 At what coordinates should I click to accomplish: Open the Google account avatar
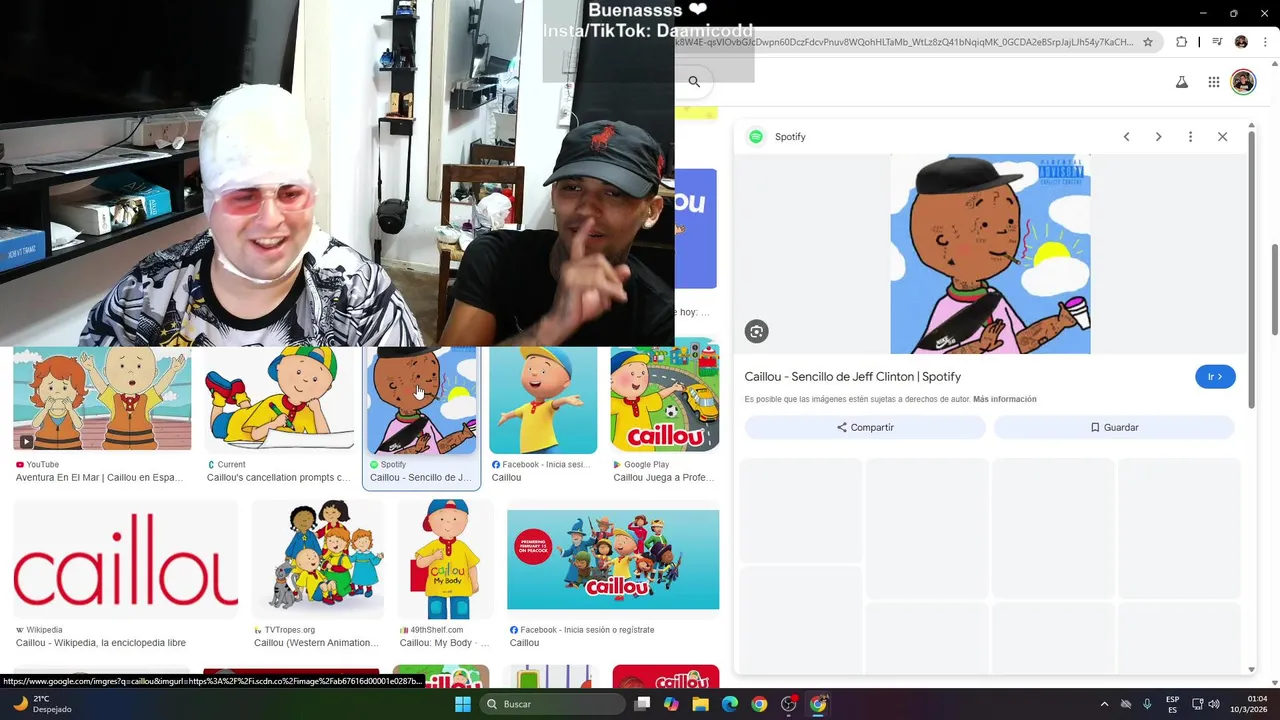click(x=1243, y=82)
